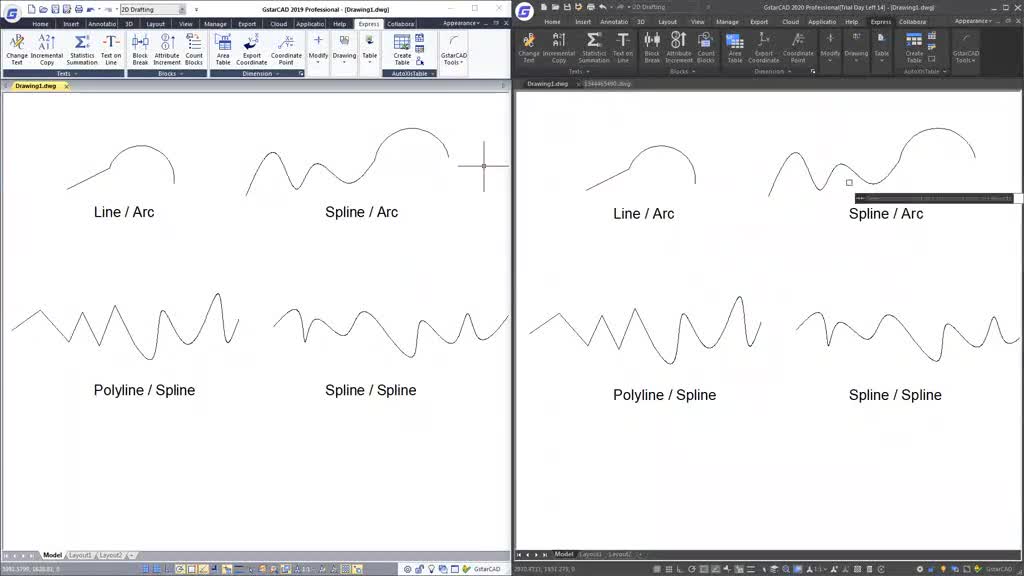This screenshot has height=576, width=1024.
Task: Run Statistics Summation in GstarCAD 2020 window
Action: [594, 48]
